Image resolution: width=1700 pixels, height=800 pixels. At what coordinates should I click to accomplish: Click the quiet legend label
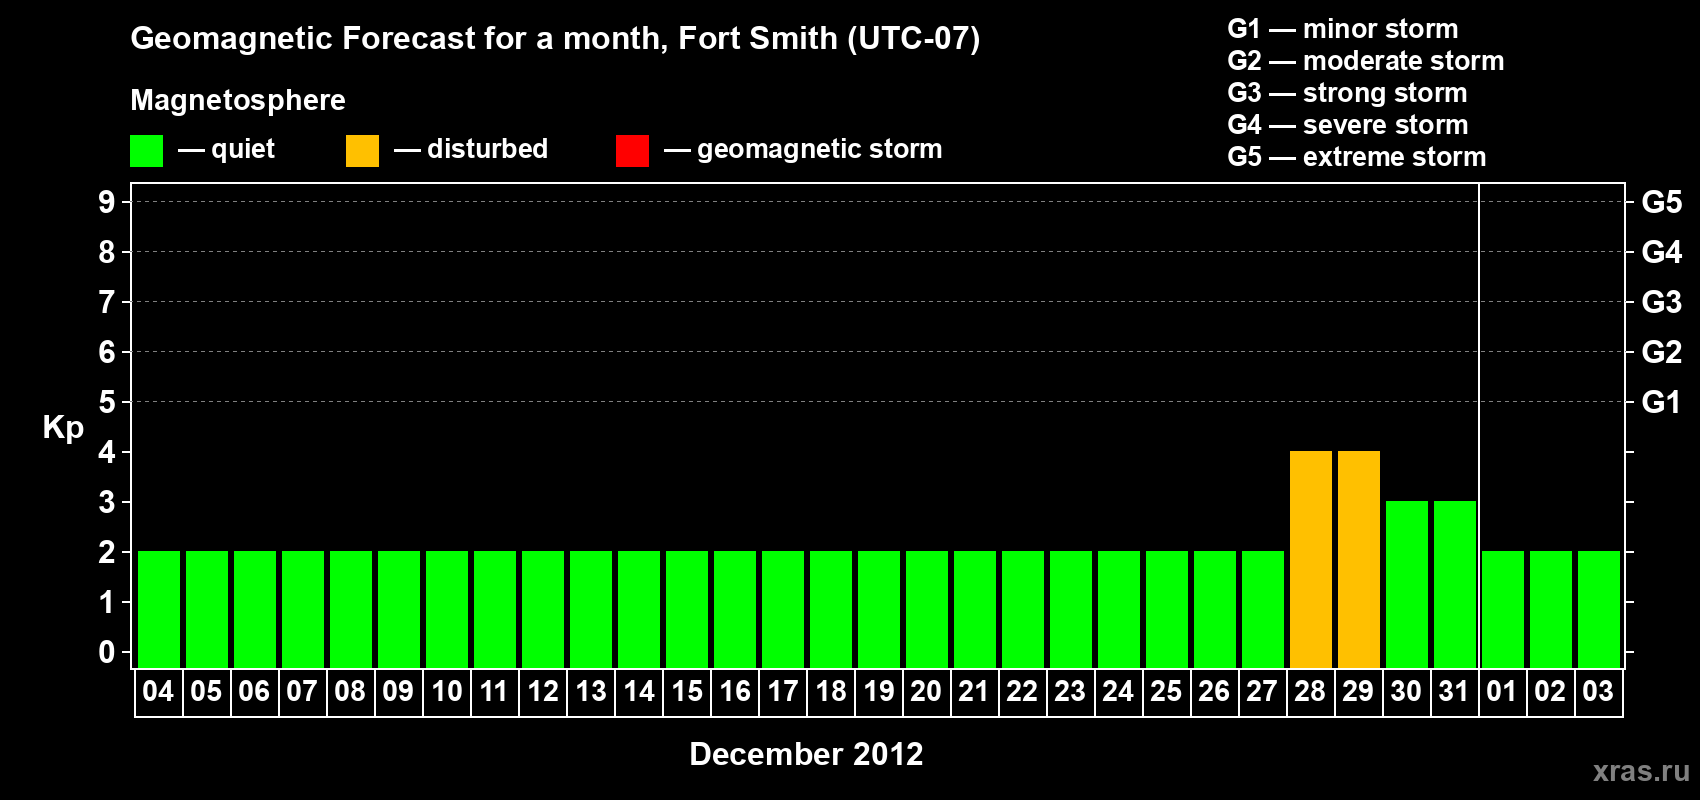pos(243,149)
